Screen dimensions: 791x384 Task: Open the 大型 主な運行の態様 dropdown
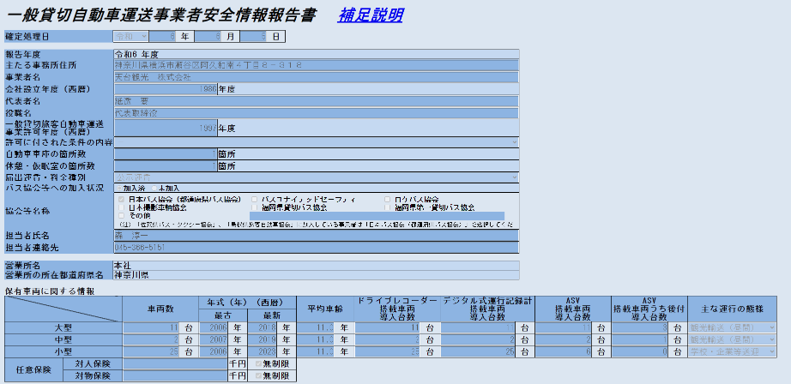pyautogui.click(x=732, y=327)
